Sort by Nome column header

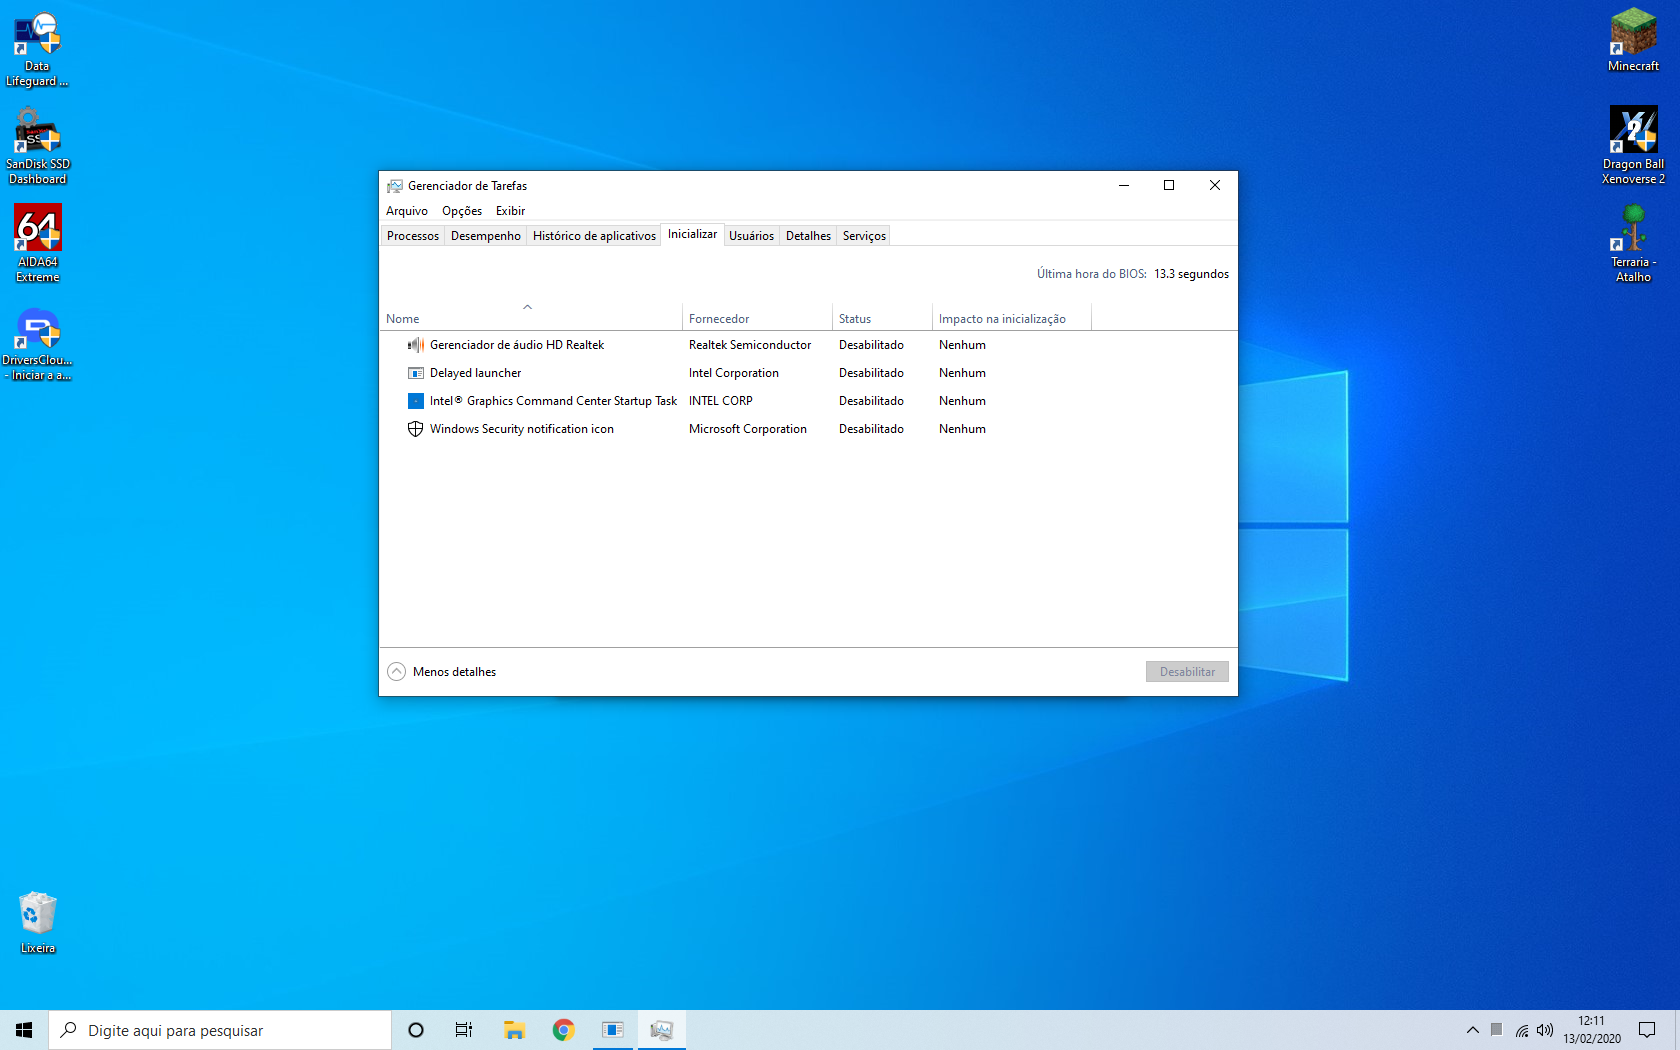pyautogui.click(x=531, y=319)
